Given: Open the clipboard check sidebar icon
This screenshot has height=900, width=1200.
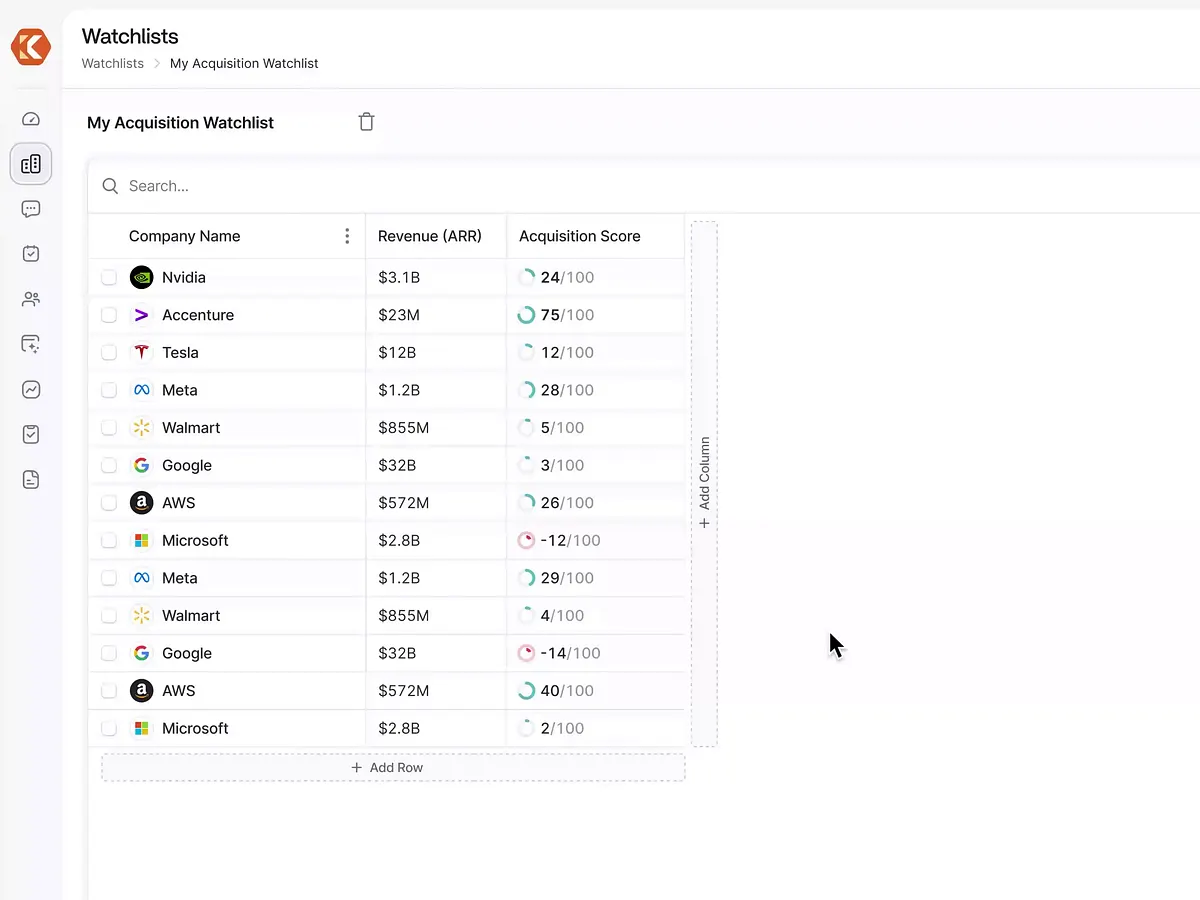Looking at the screenshot, I should (x=31, y=434).
